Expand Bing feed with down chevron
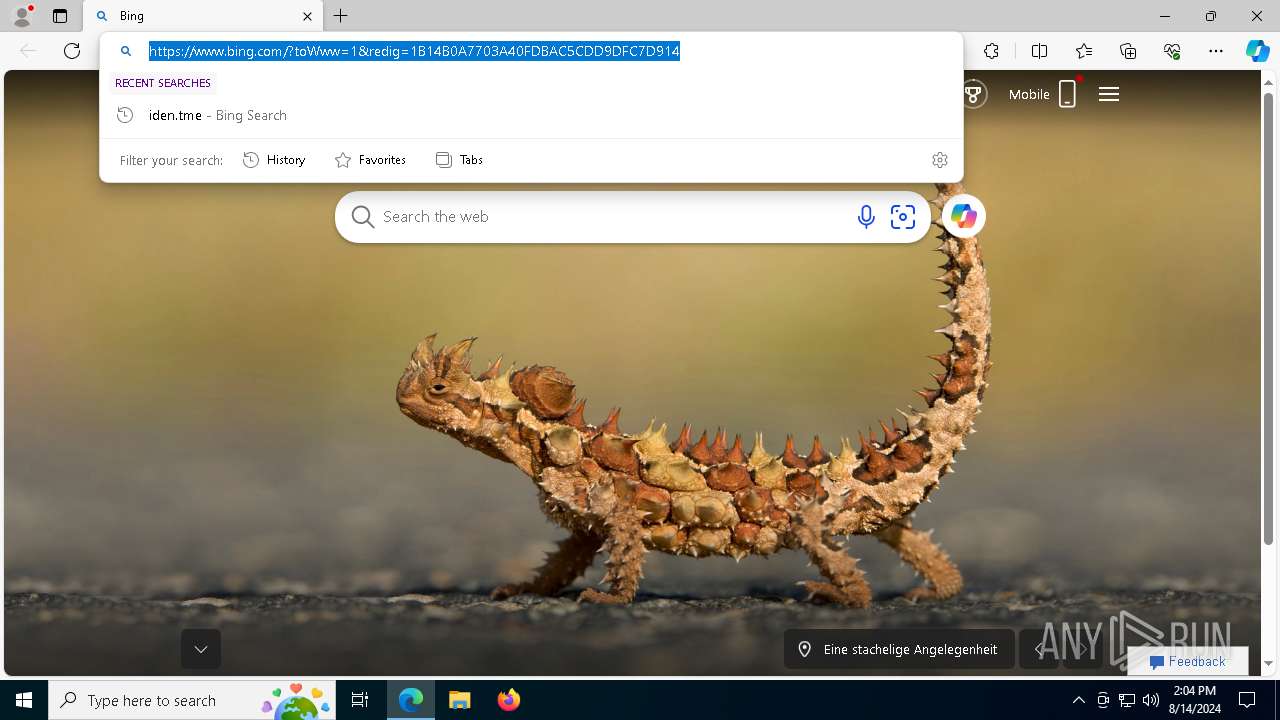 201,649
